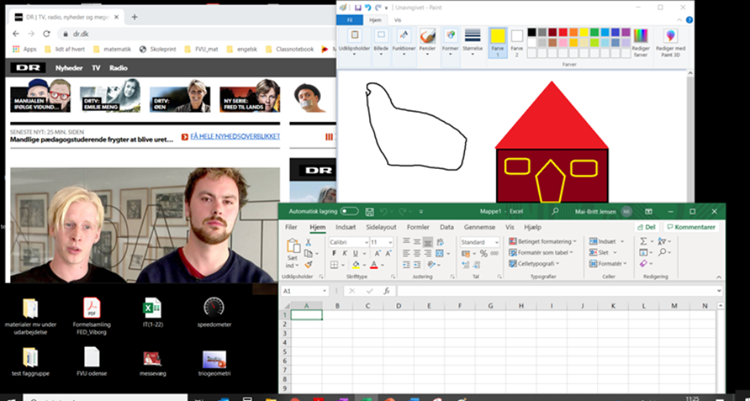Toggle Automatisk lagring switch in Excel
Screen dimensions: 750x401
349,212
